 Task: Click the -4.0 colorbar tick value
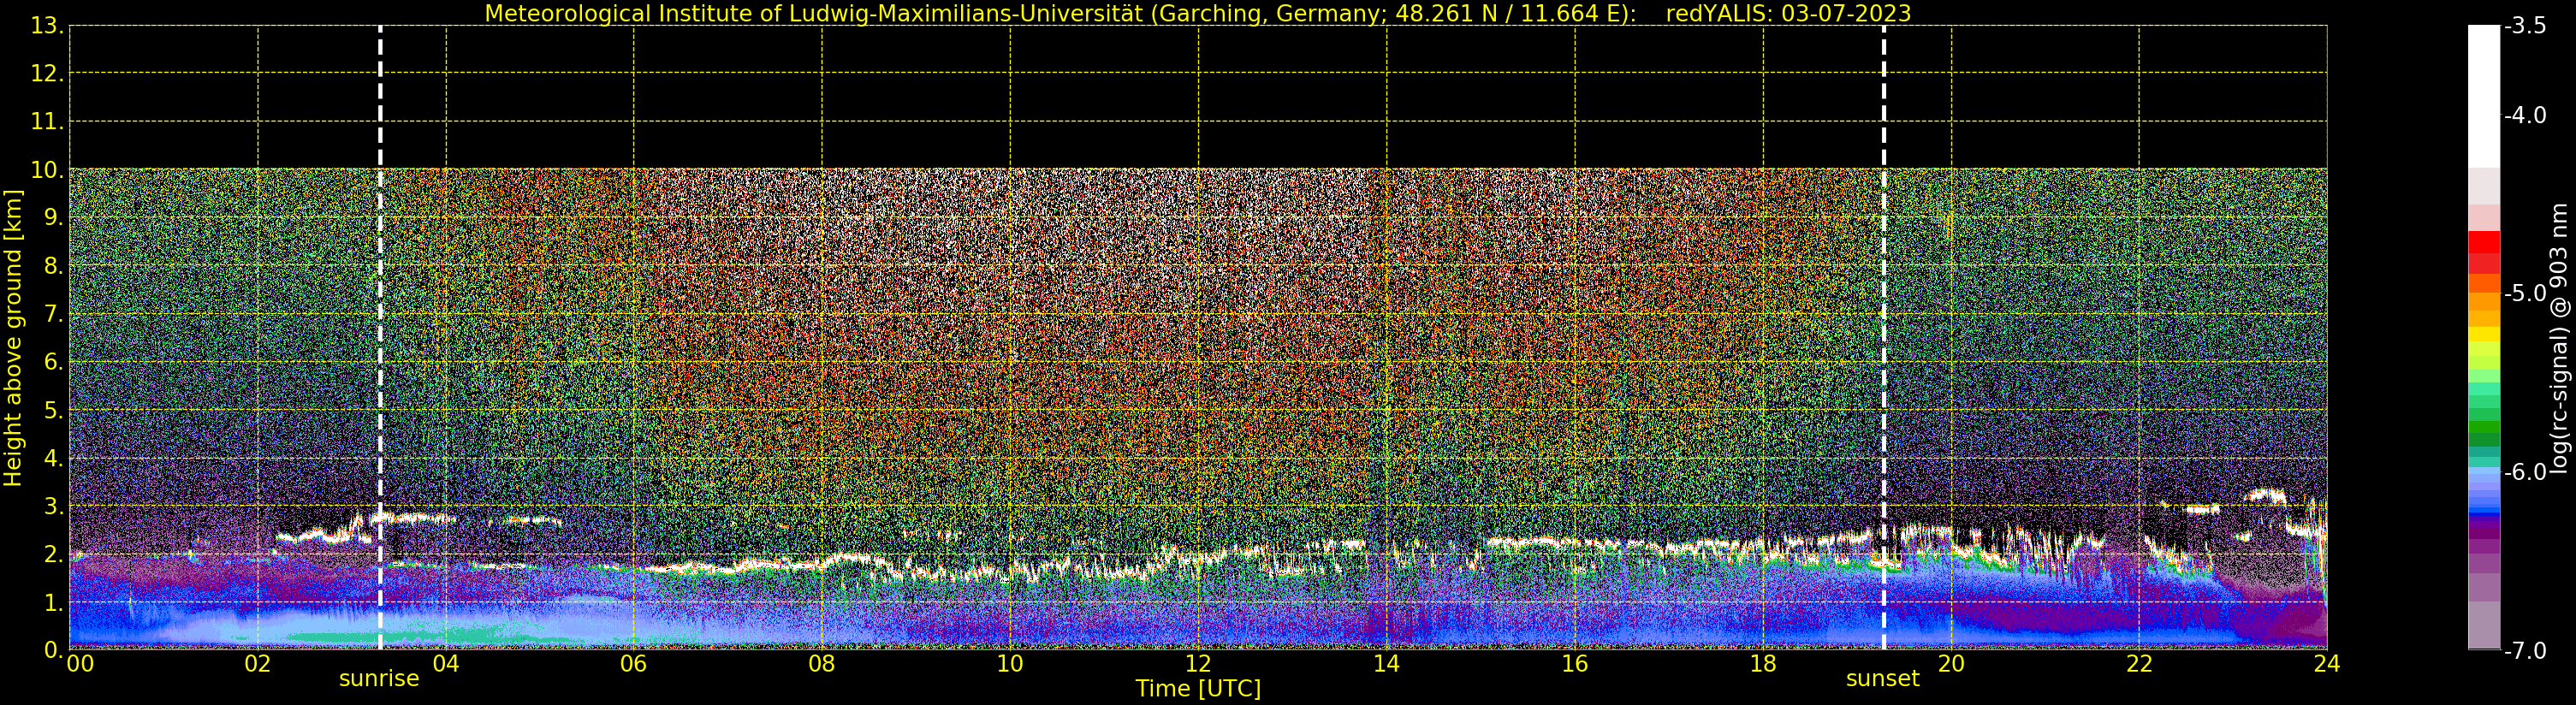pyautogui.click(x=2525, y=115)
